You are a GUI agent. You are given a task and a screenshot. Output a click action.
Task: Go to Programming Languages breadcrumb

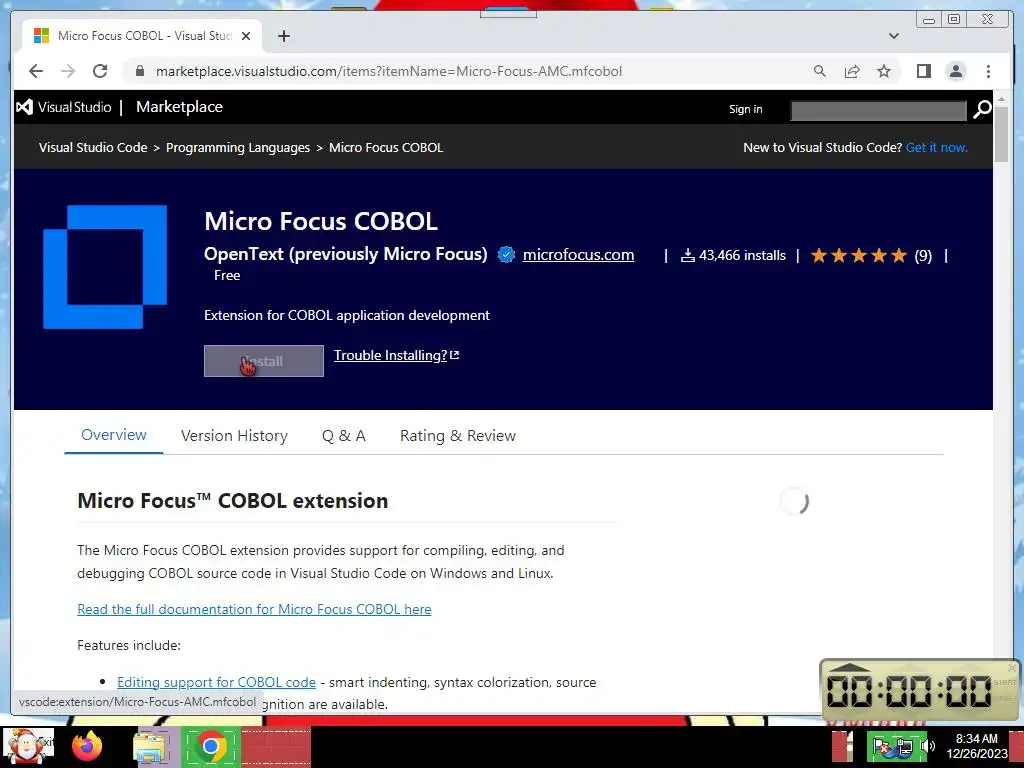[x=238, y=148]
